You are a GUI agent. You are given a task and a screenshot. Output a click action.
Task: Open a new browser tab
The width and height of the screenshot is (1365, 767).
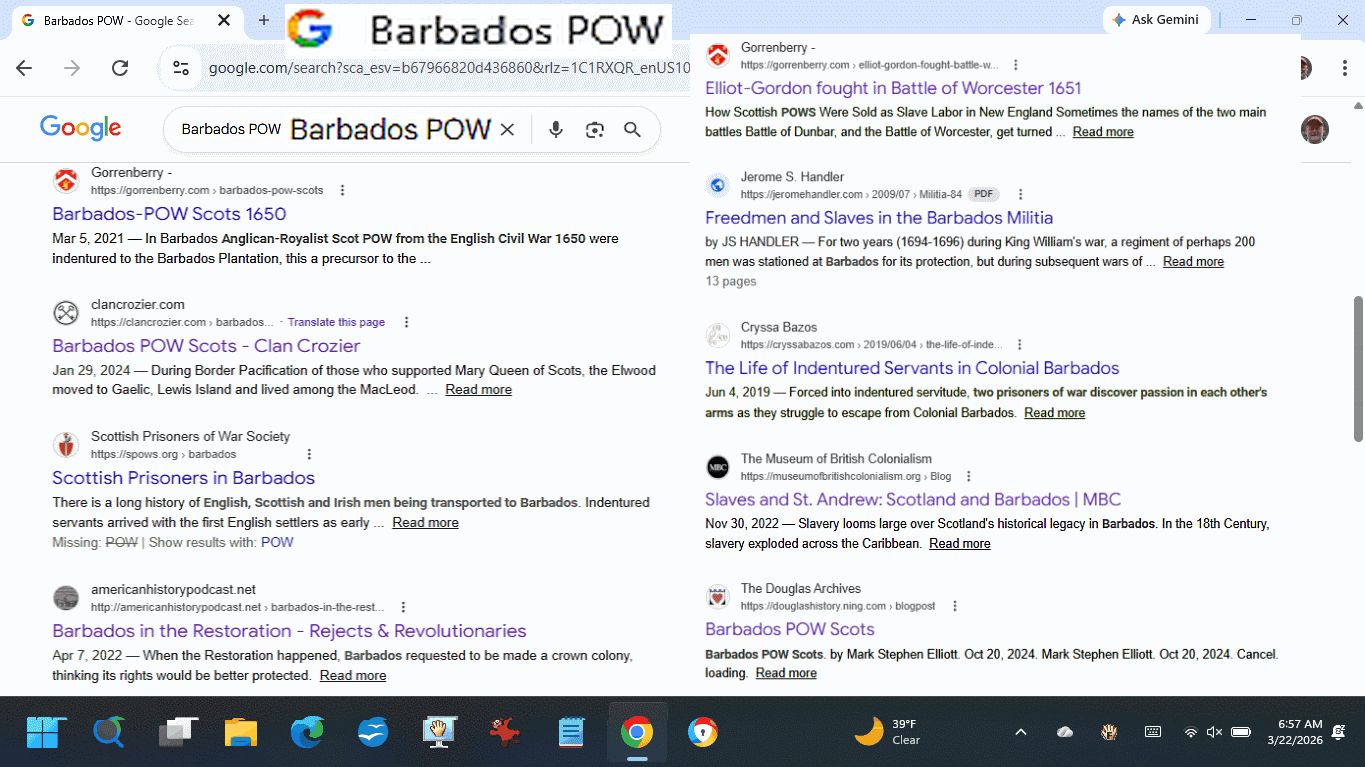[x=264, y=20]
